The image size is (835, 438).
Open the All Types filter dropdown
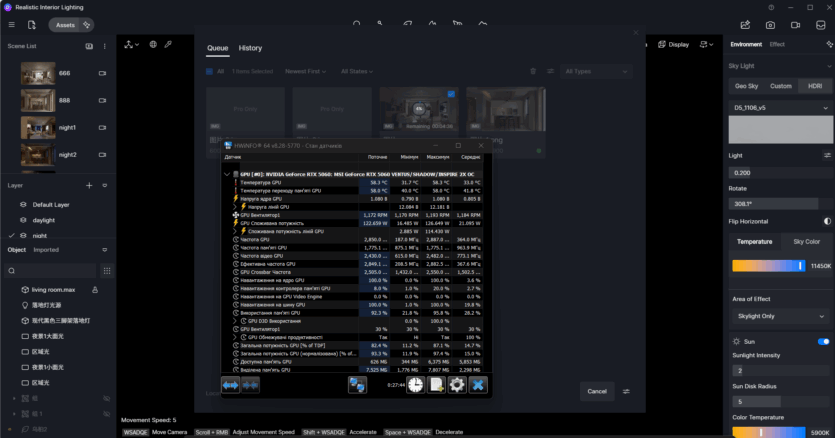tap(597, 71)
